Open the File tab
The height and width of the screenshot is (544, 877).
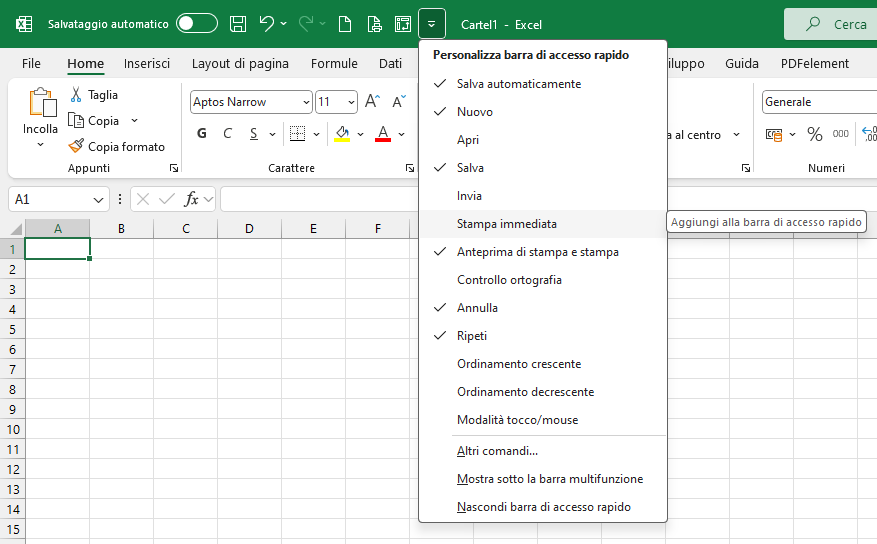coord(31,64)
